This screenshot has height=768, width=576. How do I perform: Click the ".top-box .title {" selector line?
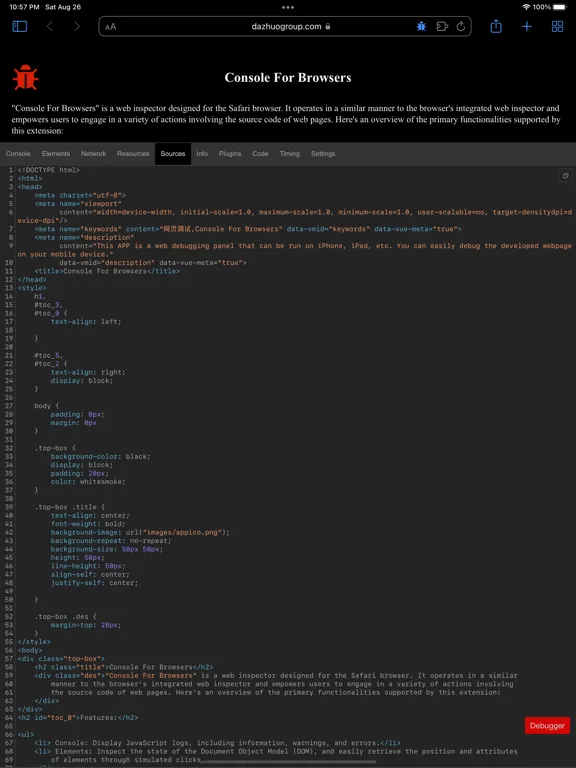(69, 506)
